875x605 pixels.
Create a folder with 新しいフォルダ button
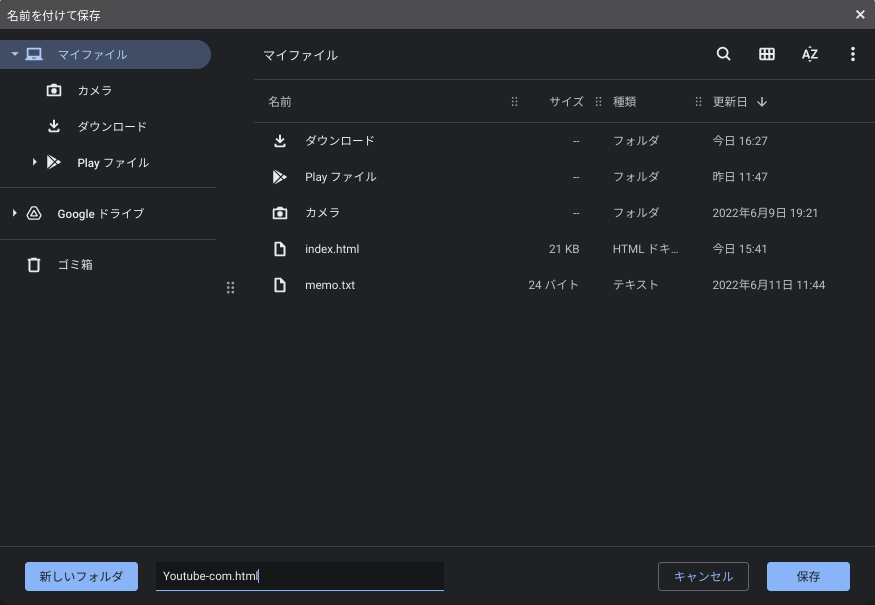[x=81, y=576]
